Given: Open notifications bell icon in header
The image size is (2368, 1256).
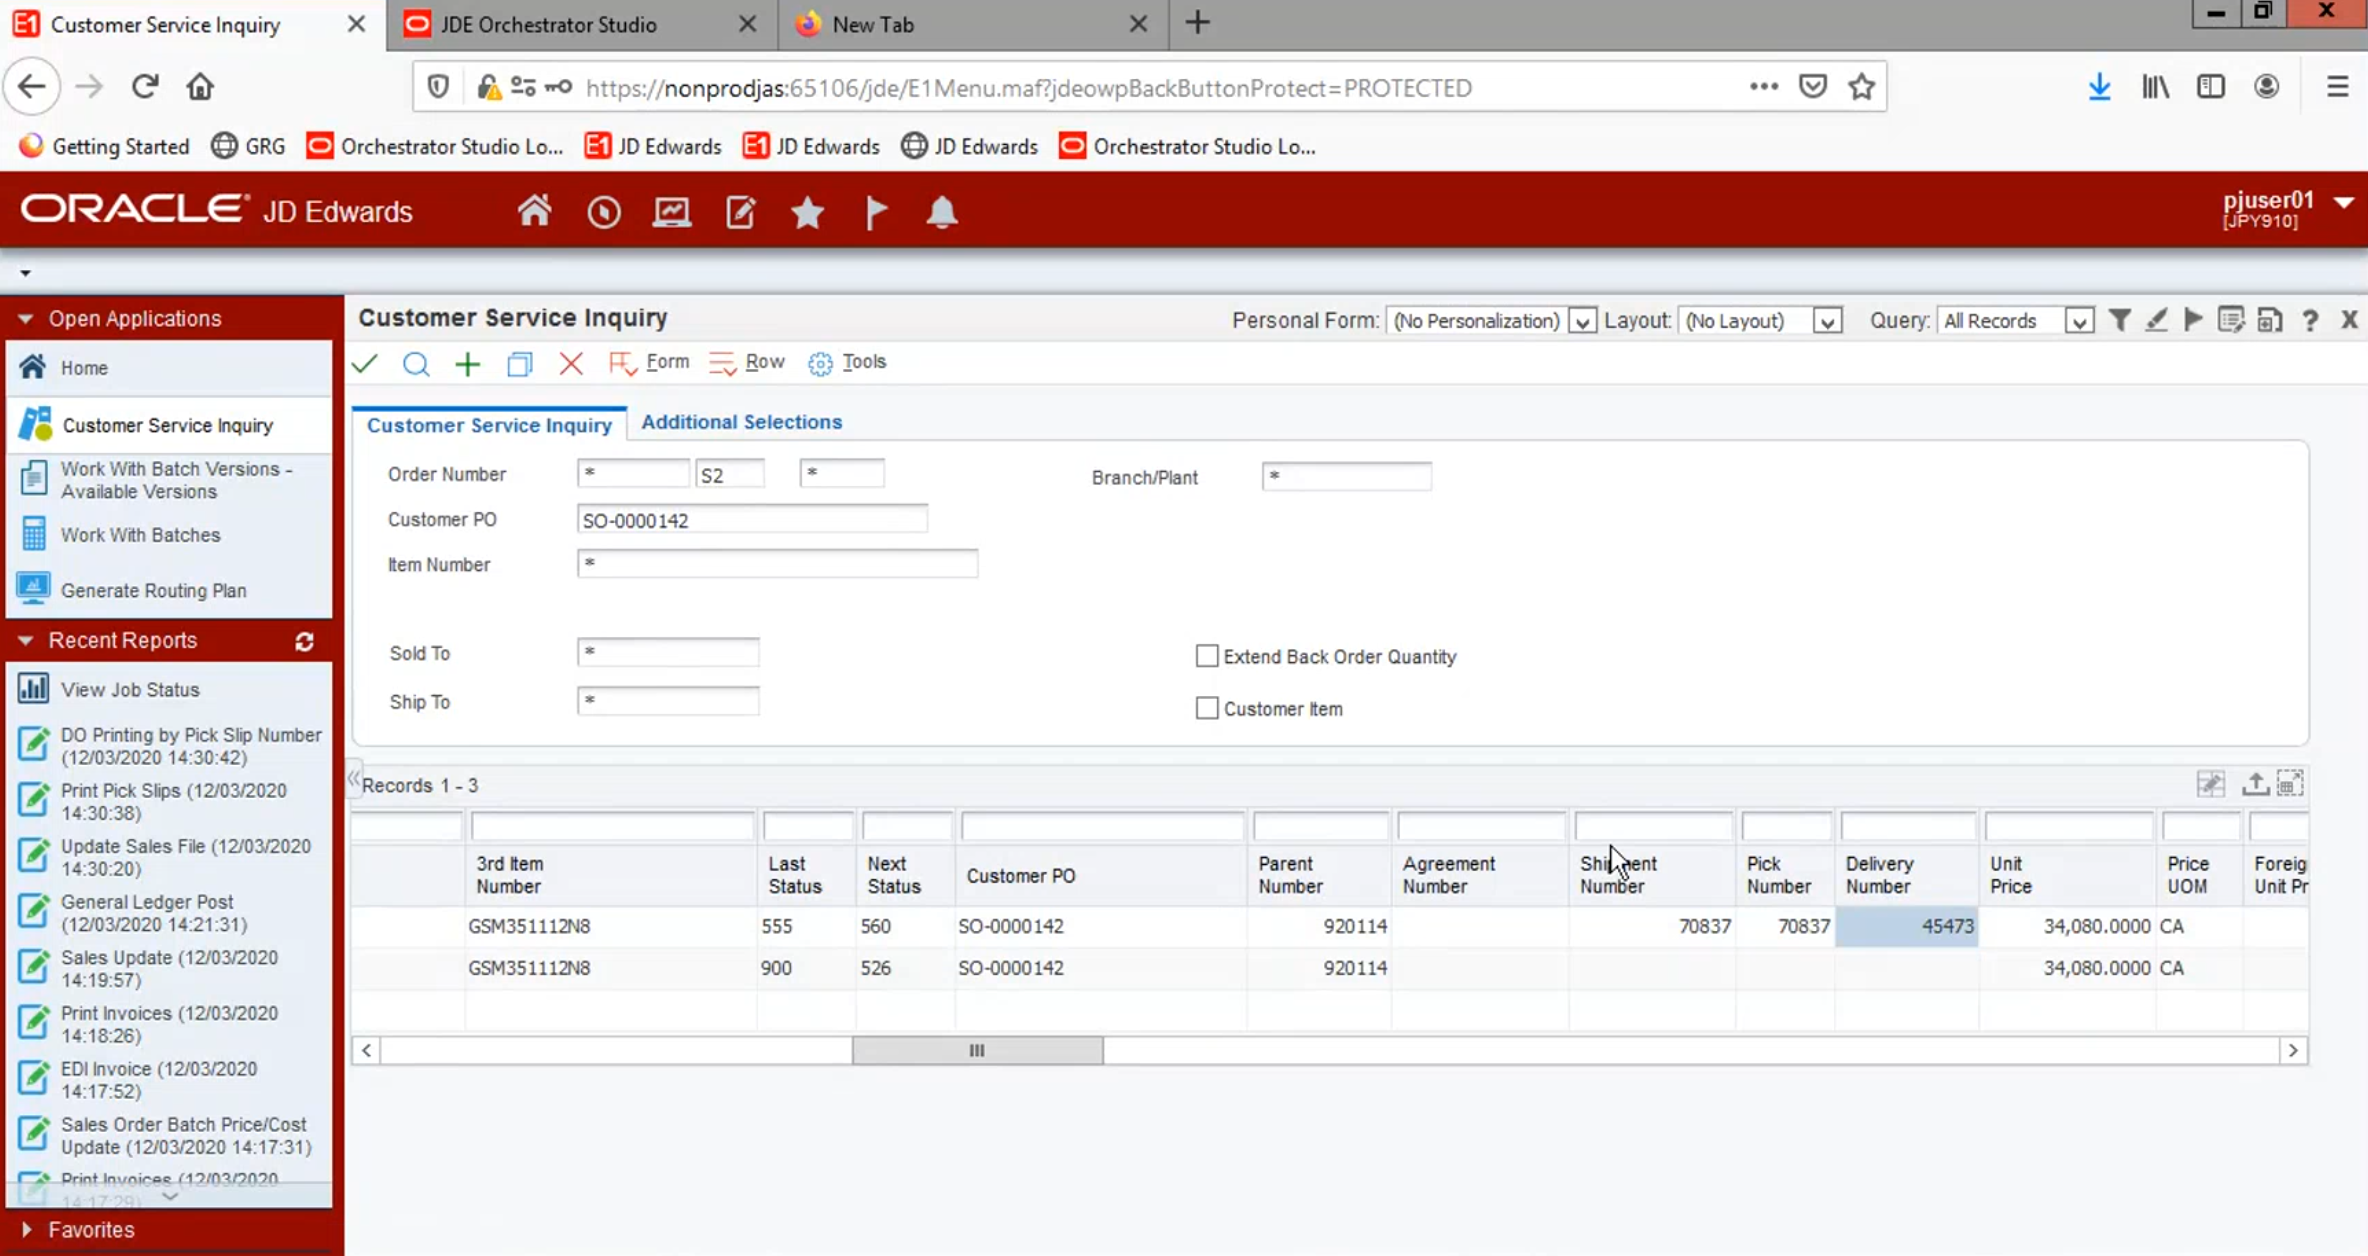Looking at the screenshot, I should 941,212.
